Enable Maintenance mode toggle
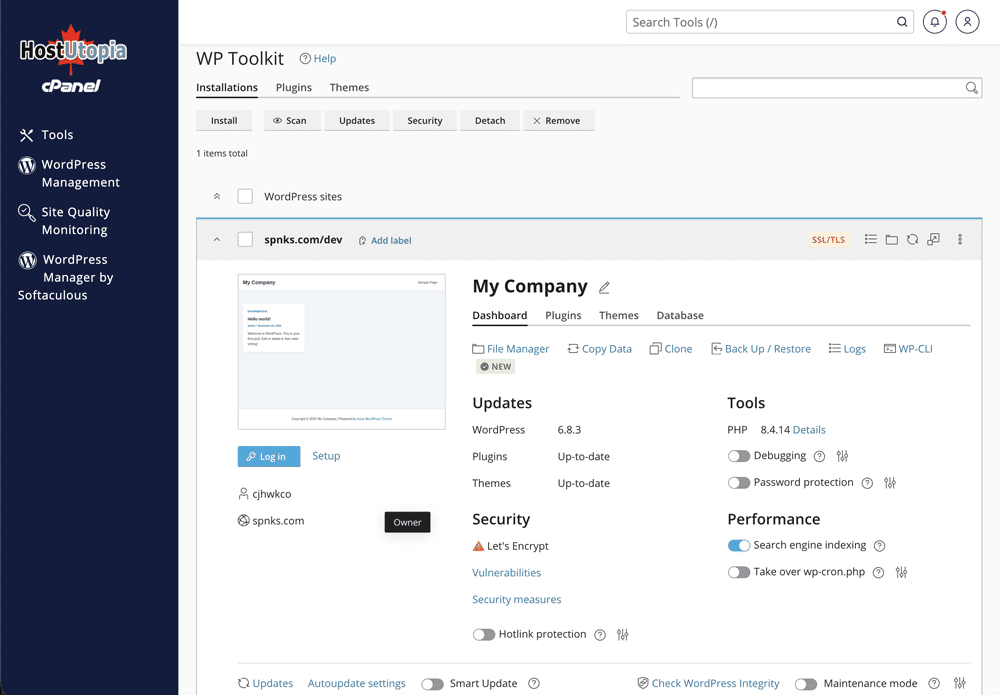Viewport: 1000px width, 695px height. point(806,684)
